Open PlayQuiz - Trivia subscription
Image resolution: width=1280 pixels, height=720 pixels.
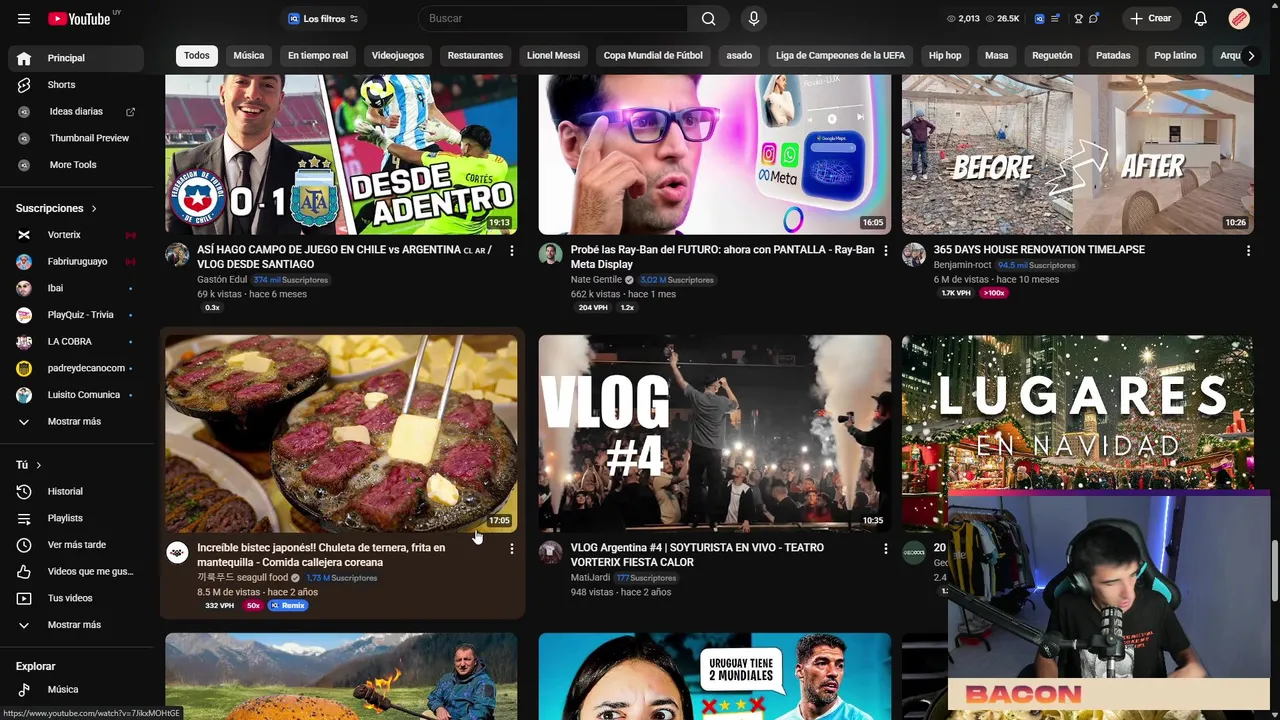pyautogui.click(x=78, y=315)
